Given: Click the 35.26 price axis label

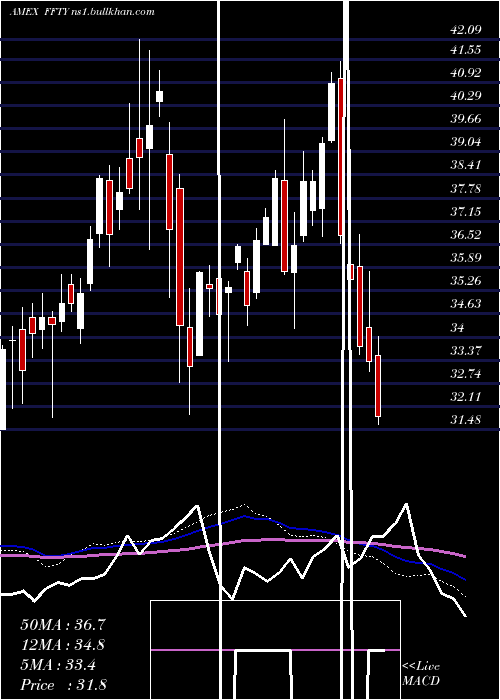Looking at the screenshot, I should [466, 281].
